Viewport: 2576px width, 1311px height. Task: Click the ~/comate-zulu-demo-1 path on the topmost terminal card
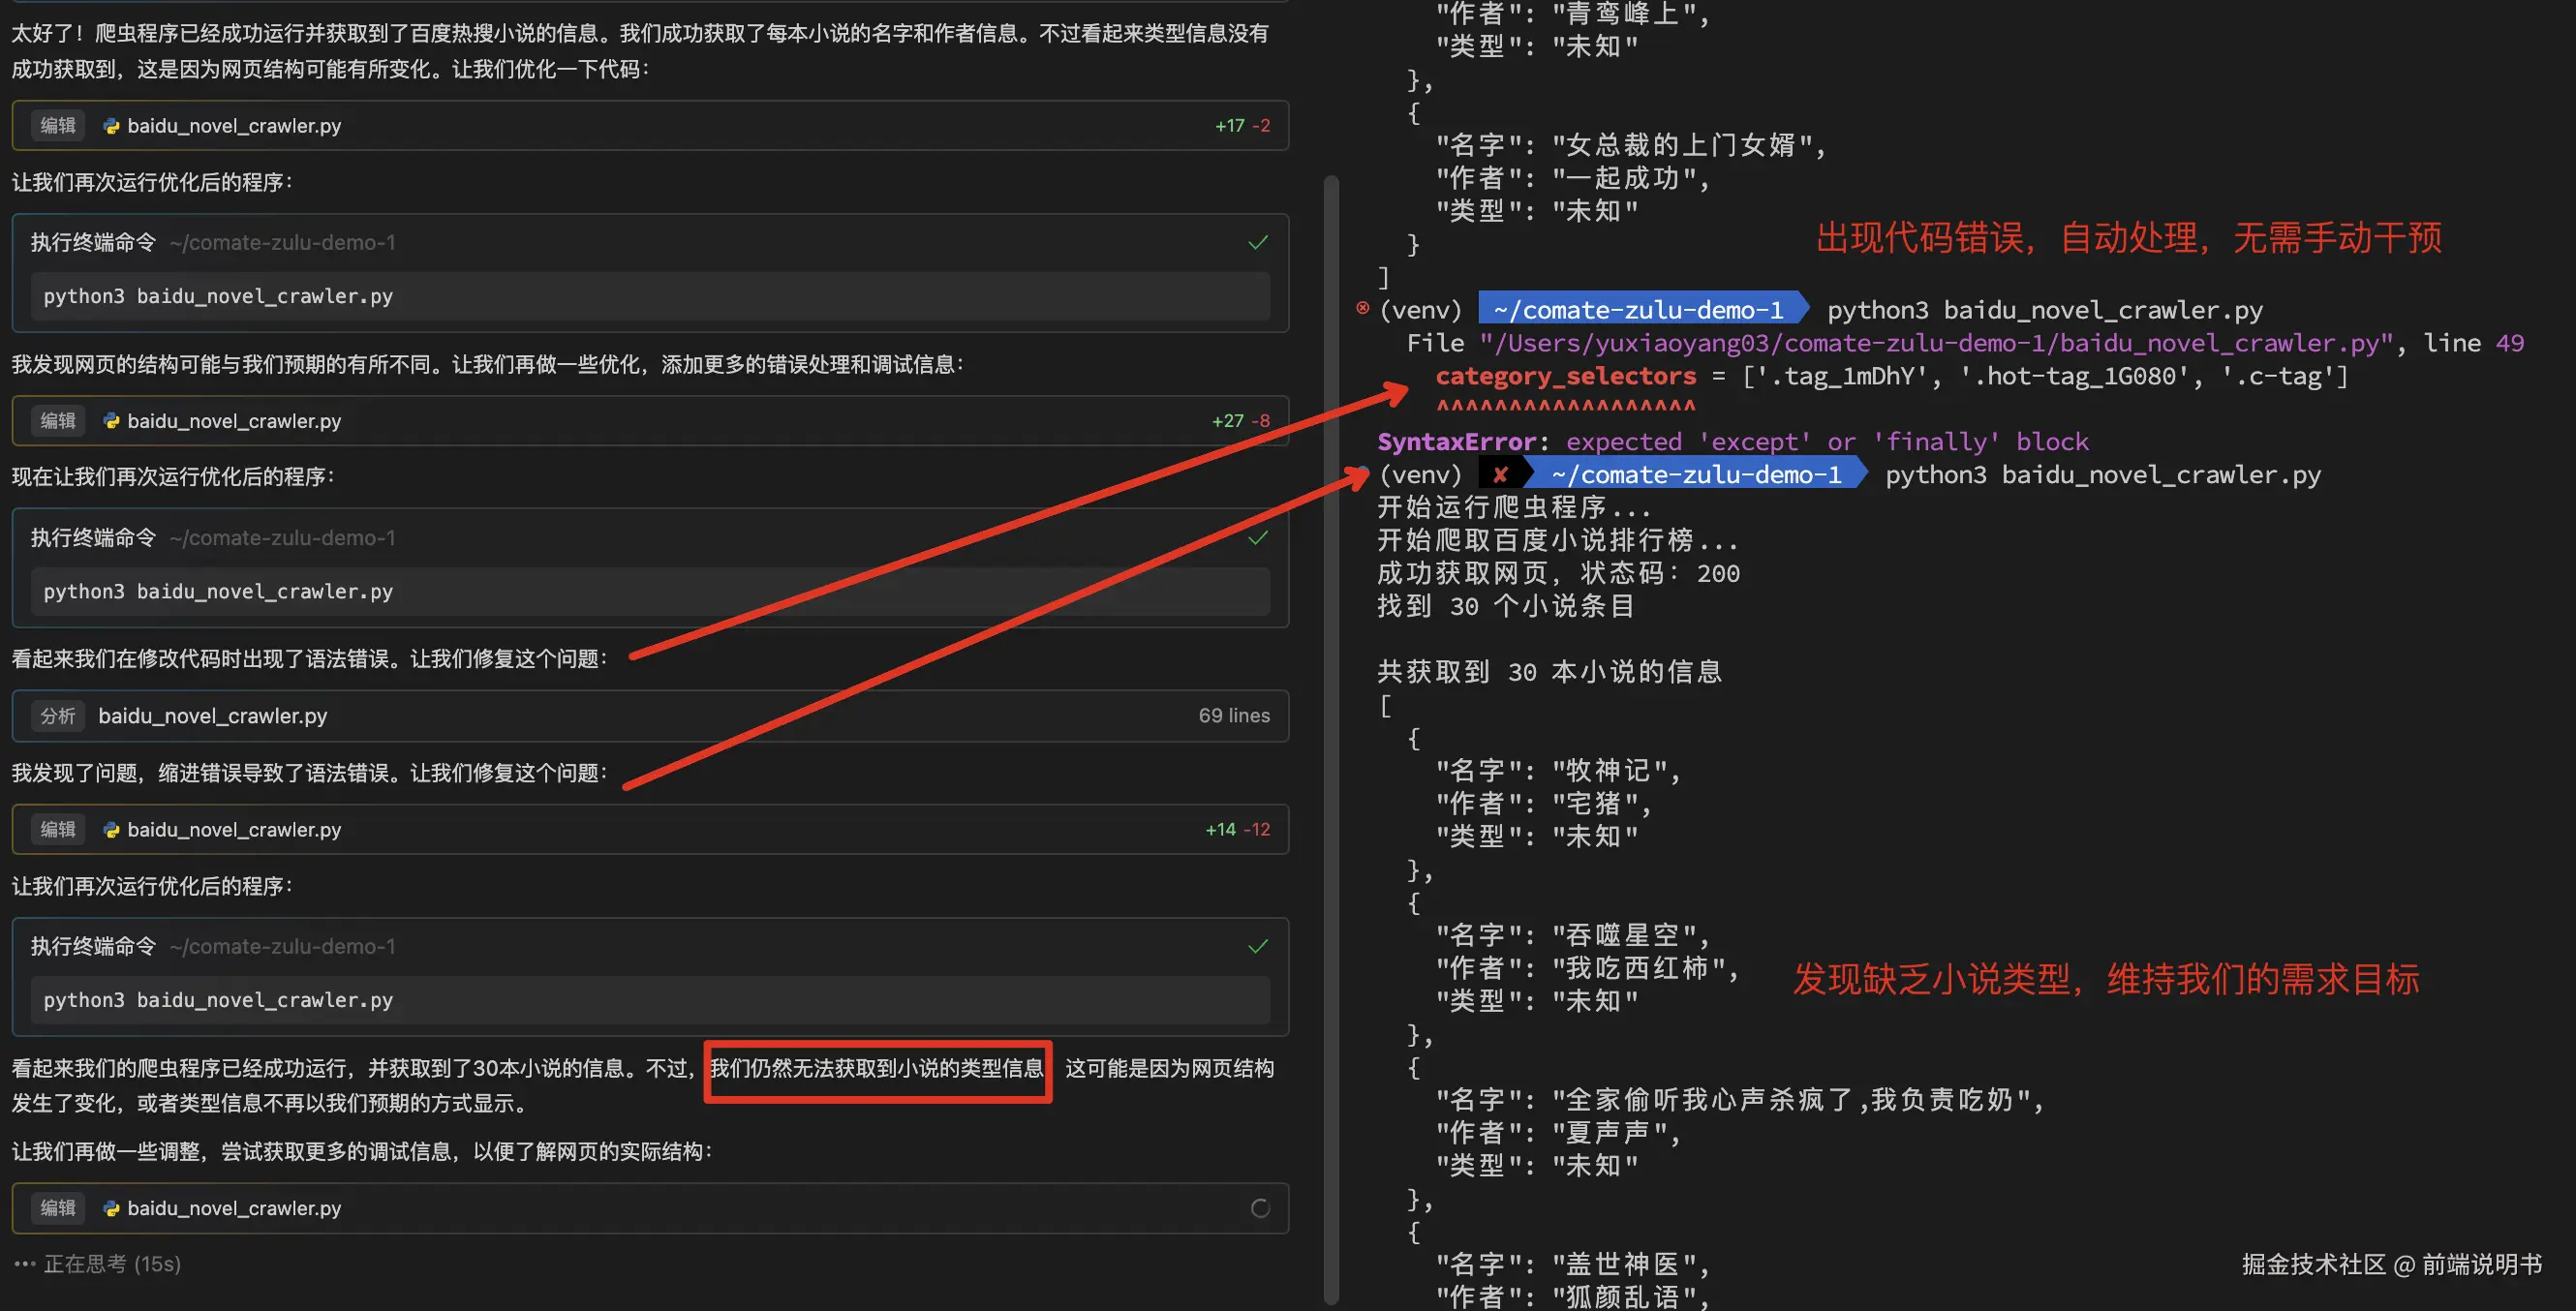coord(282,243)
